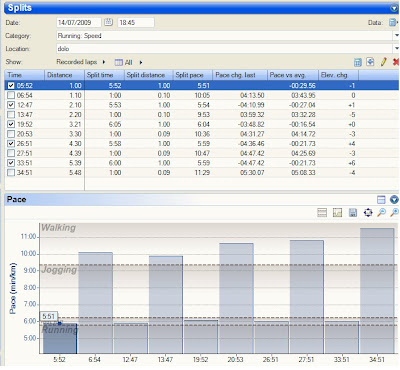Open the splits column chooser table icon
Image resolution: width=400 pixels, height=370 pixels.
[357, 62]
